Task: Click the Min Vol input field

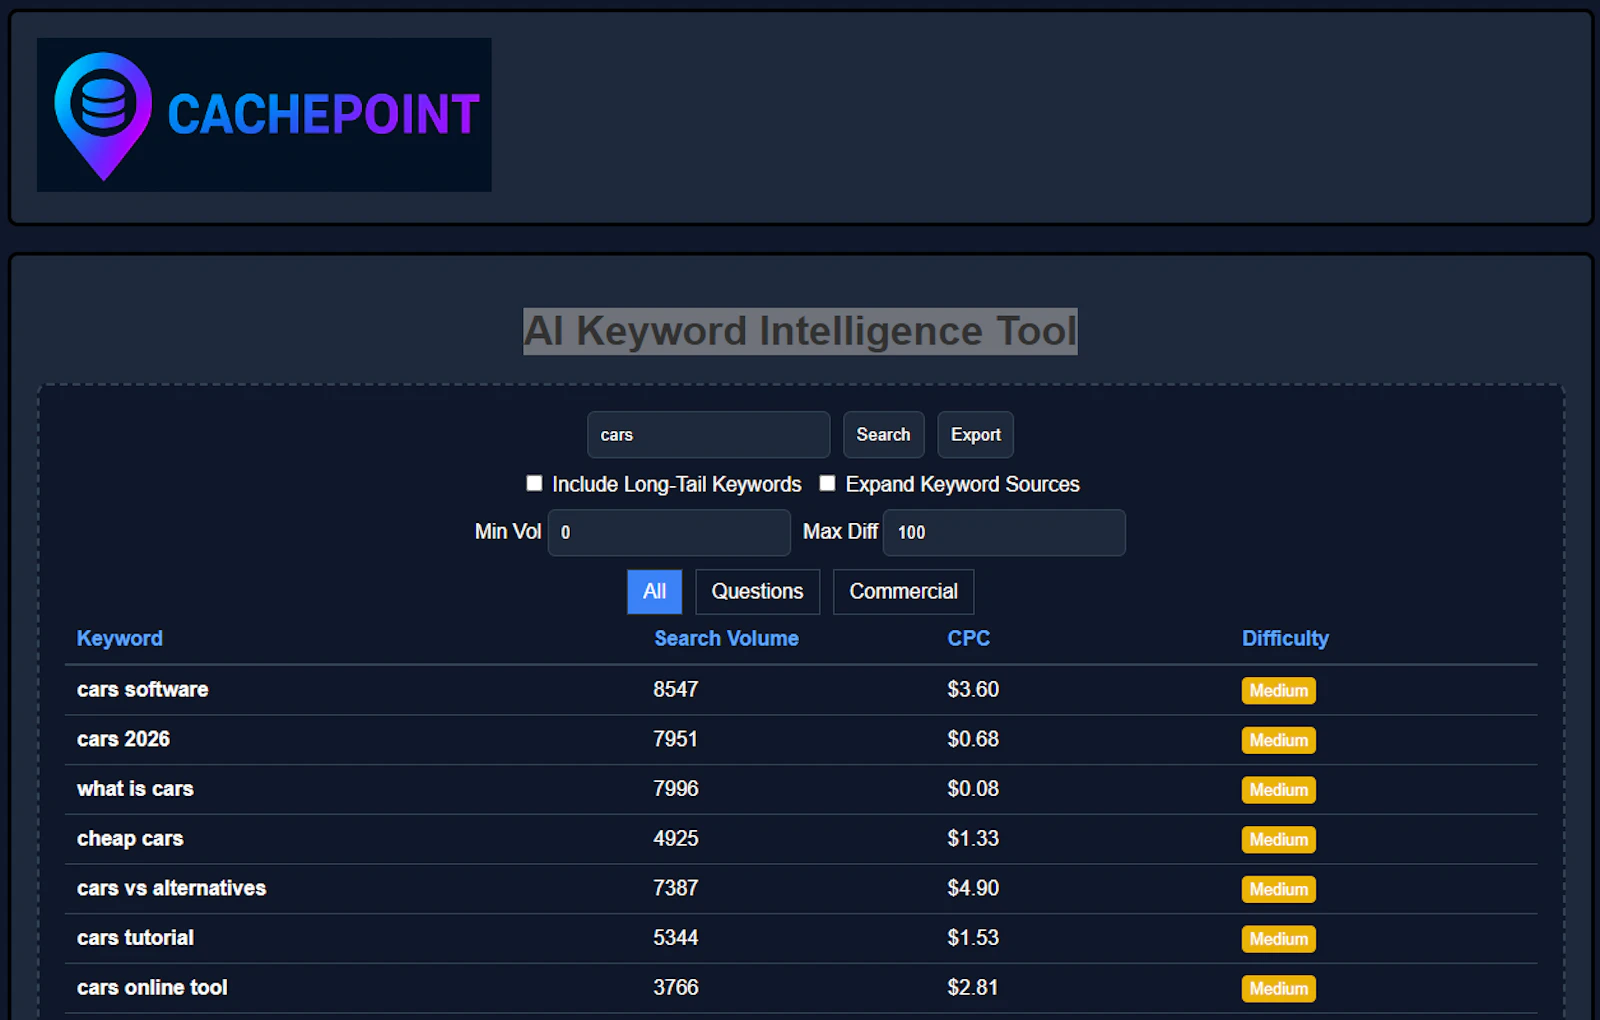Action: pos(669,532)
